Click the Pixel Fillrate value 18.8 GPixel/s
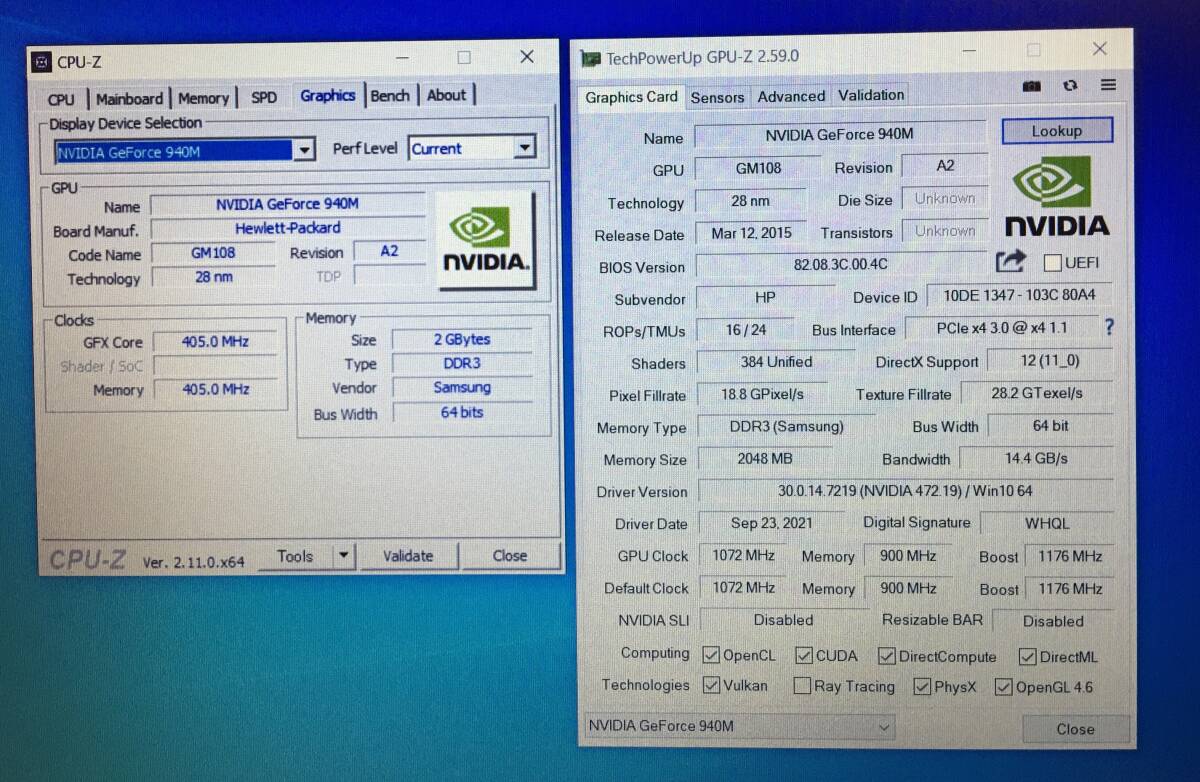Screen dimensions: 1200x782 tap(762, 394)
